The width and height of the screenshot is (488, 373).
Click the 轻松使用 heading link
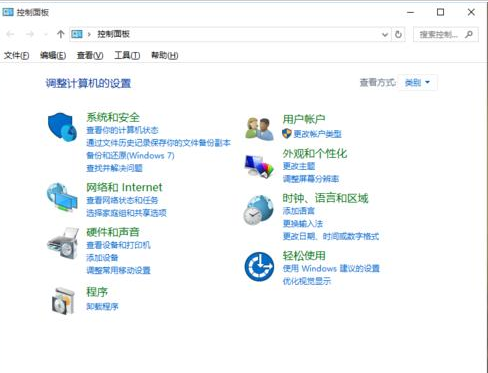point(304,256)
